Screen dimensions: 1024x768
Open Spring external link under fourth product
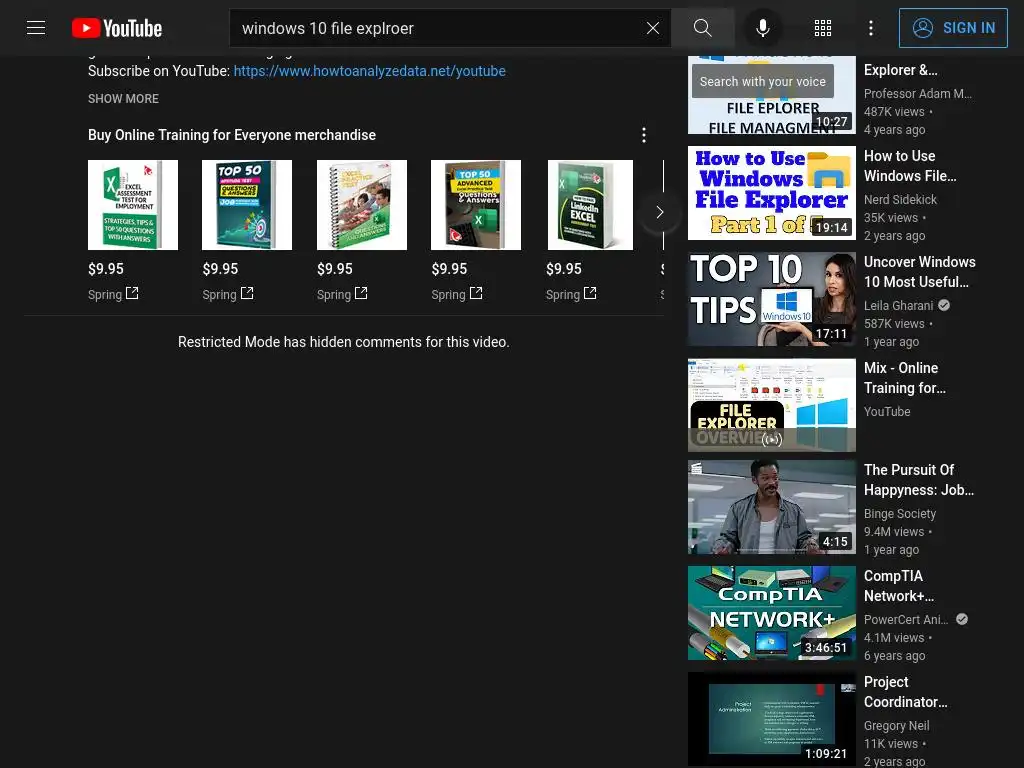tap(457, 295)
